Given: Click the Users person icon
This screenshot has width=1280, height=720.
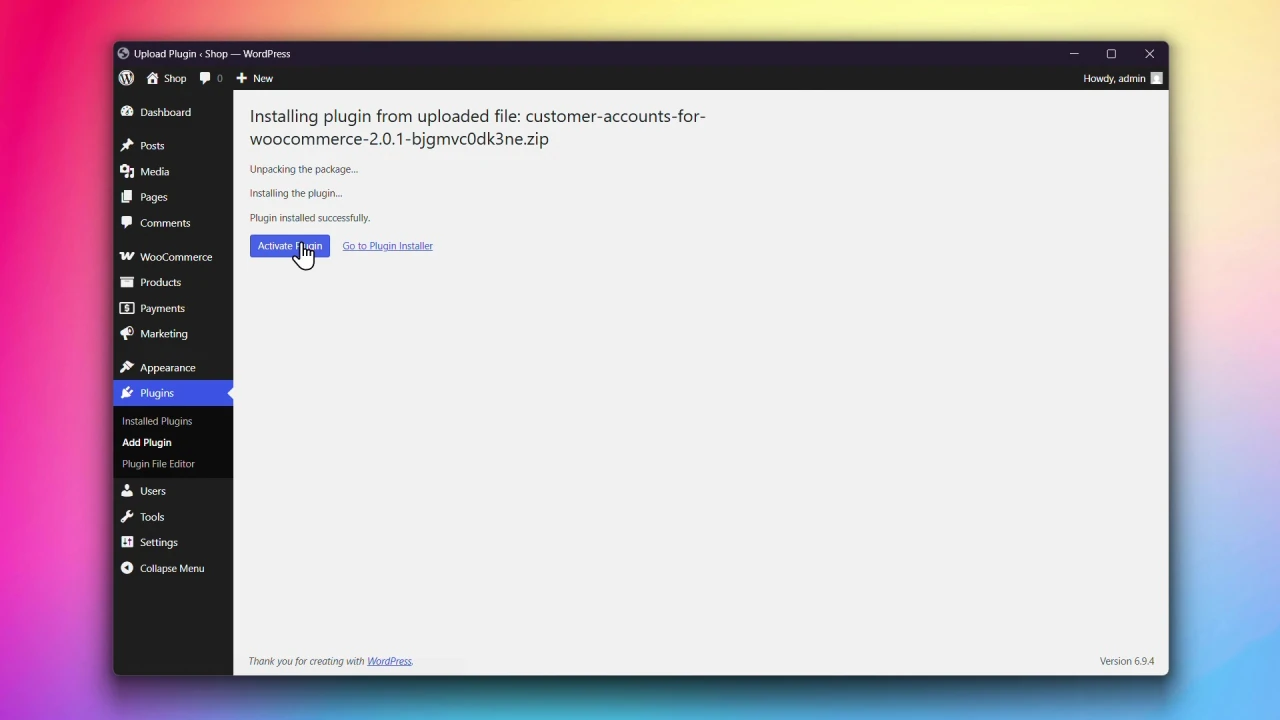Looking at the screenshot, I should click(127, 491).
